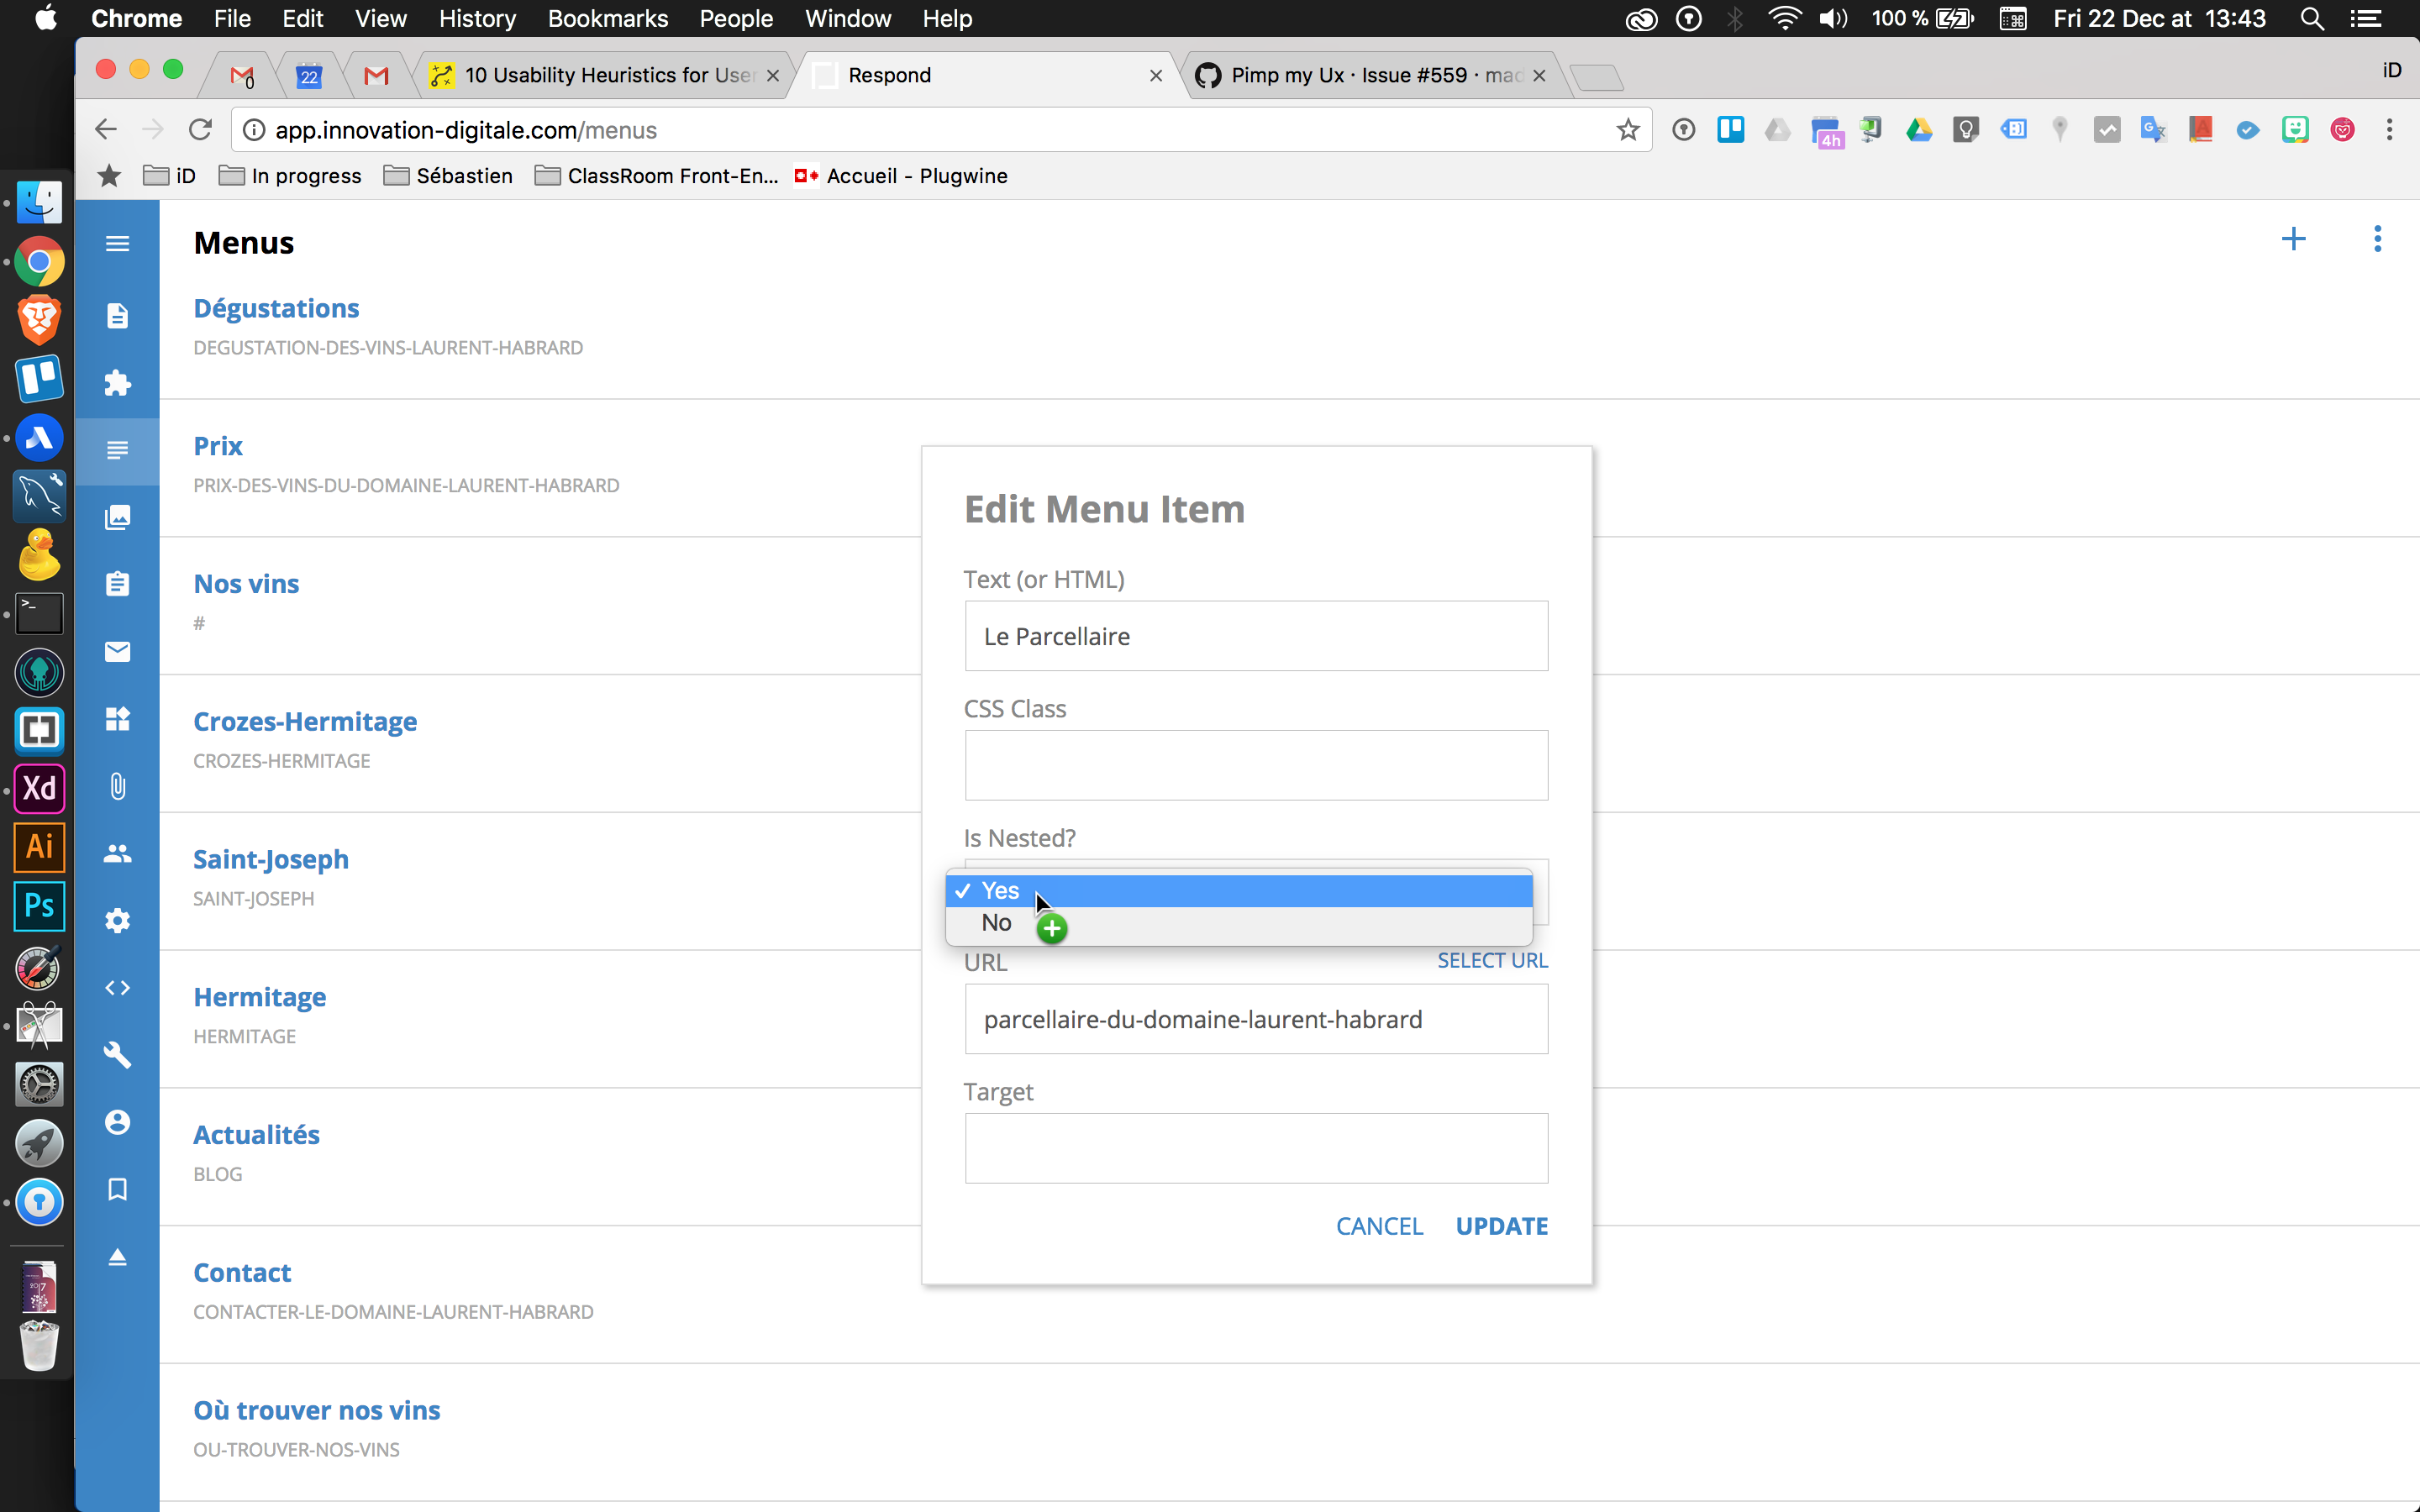Click the plus icon to add menu
The image size is (2420, 1512).
(2293, 240)
